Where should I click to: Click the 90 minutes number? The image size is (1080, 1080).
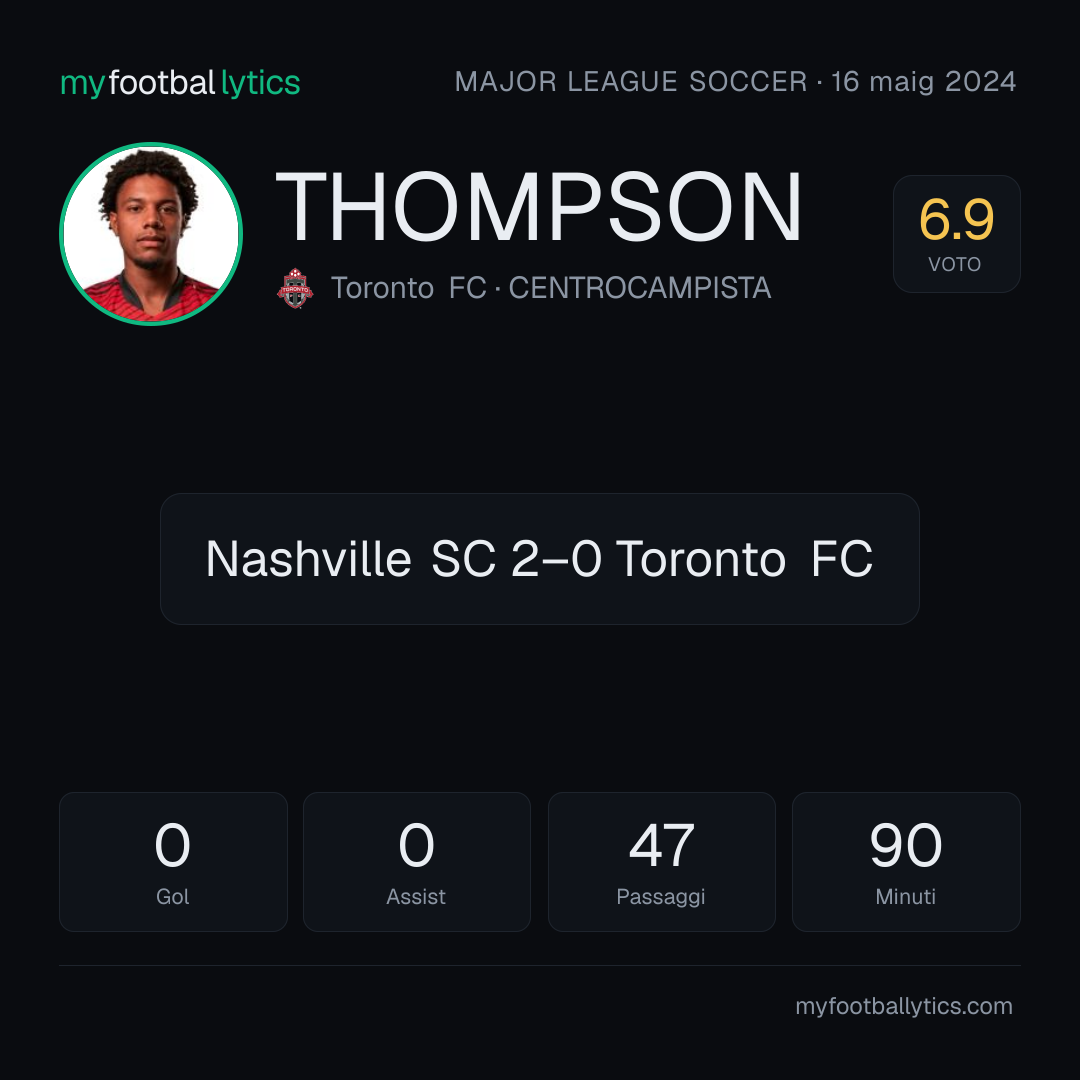coord(906,845)
